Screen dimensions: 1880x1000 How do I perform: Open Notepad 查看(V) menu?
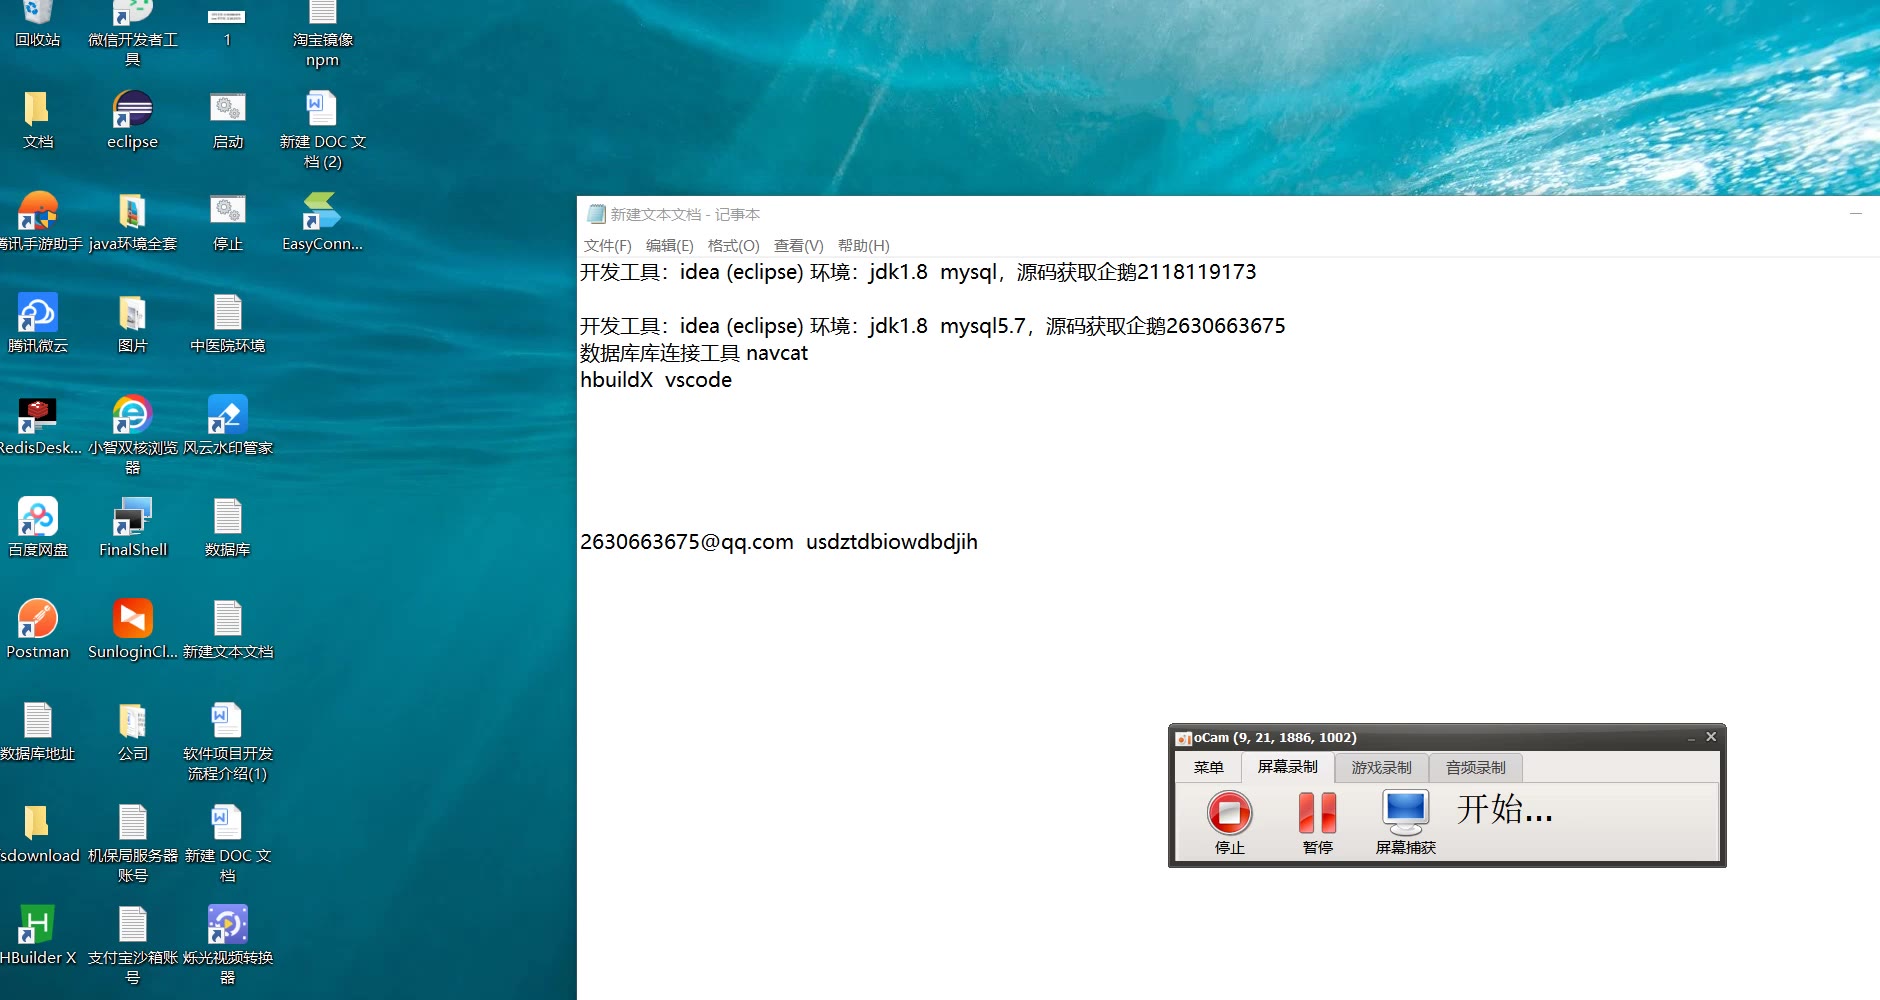coord(798,246)
